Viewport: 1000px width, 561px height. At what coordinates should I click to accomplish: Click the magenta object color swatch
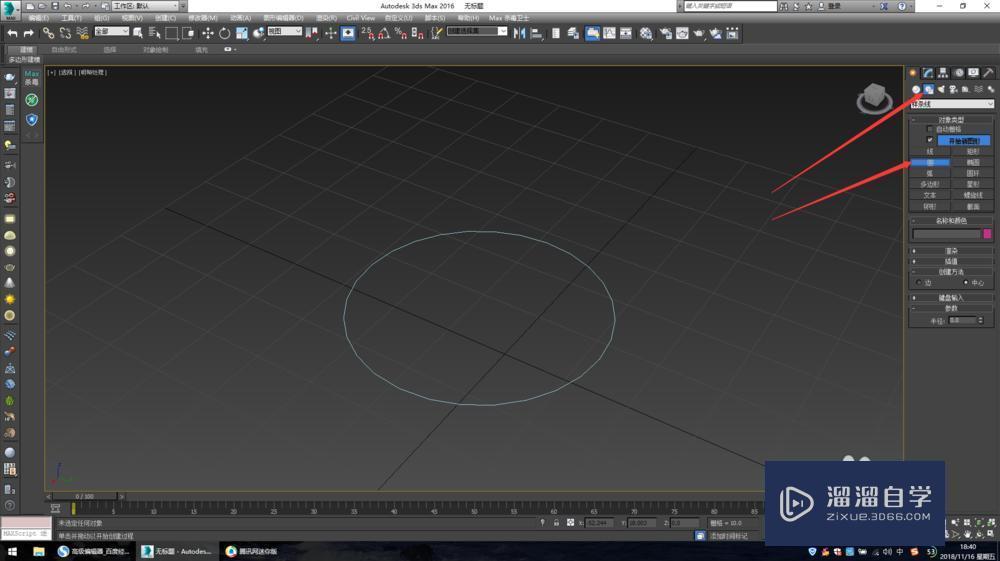pyautogui.click(x=988, y=234)
